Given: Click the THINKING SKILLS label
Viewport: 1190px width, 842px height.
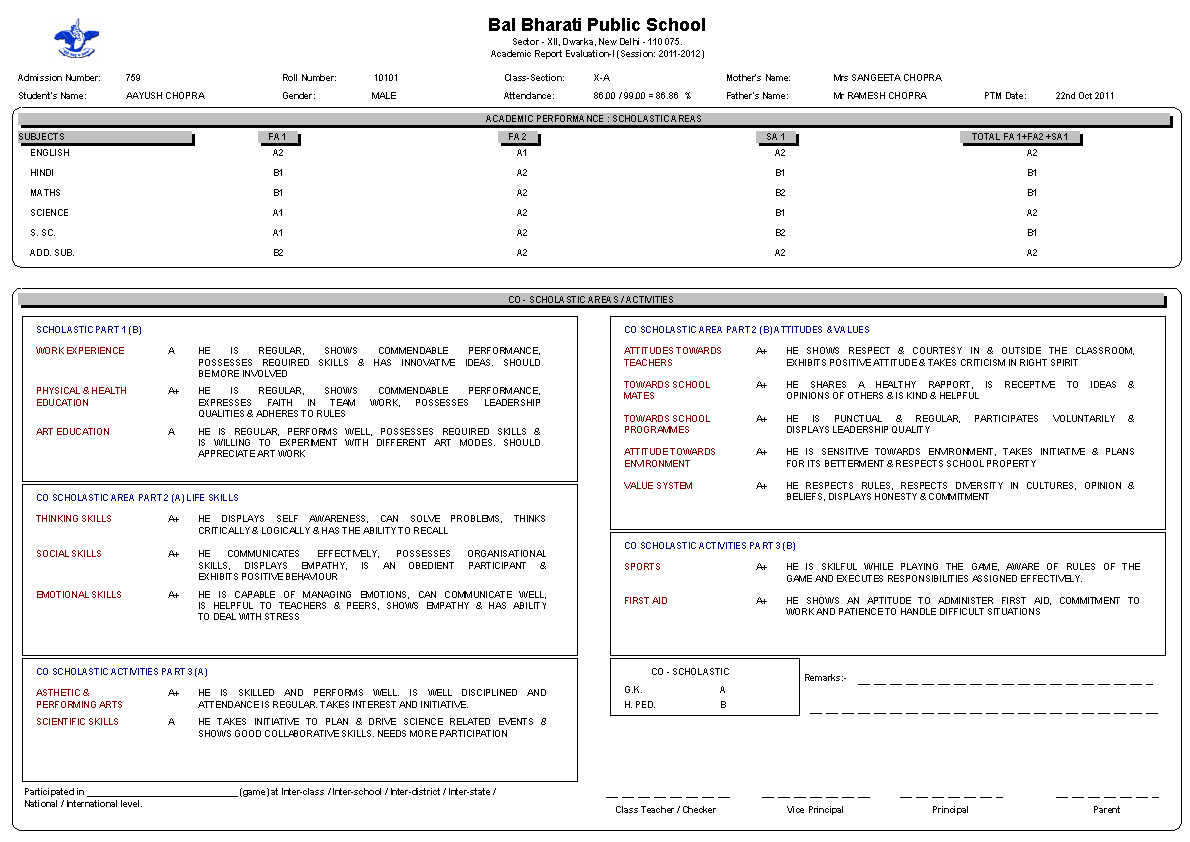Looking at the screenshot, I should pyautogui.click(x=74, y=519).
